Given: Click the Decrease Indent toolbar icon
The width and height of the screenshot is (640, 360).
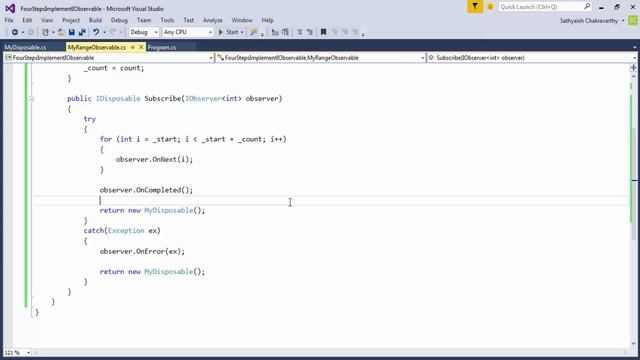Looking at the screenshot, I should click(x=299, y=32).
